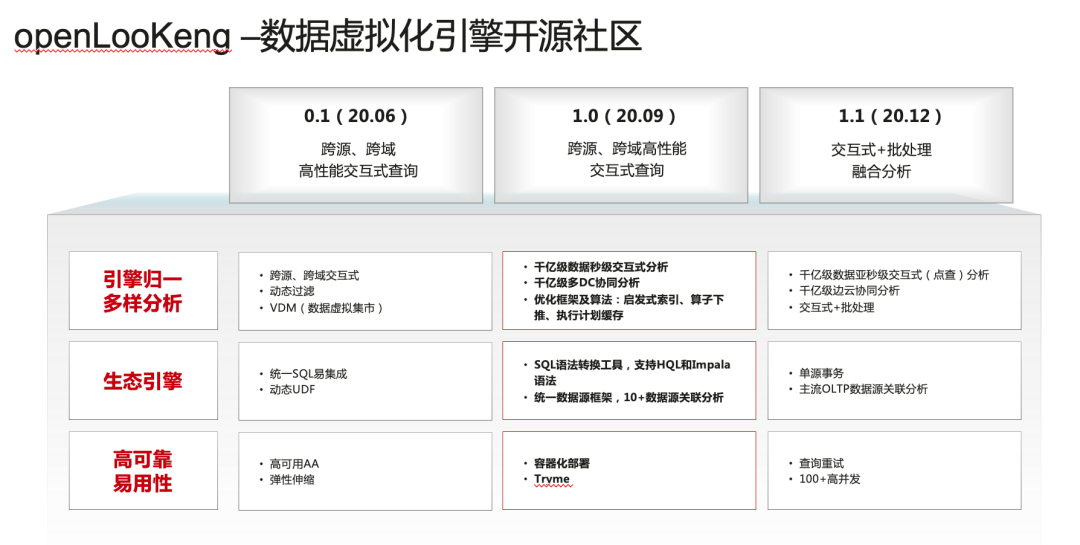Click '优化框架及算法' bullet text
The width and height of the screenshot is (1080, 545).
[629, 307]
